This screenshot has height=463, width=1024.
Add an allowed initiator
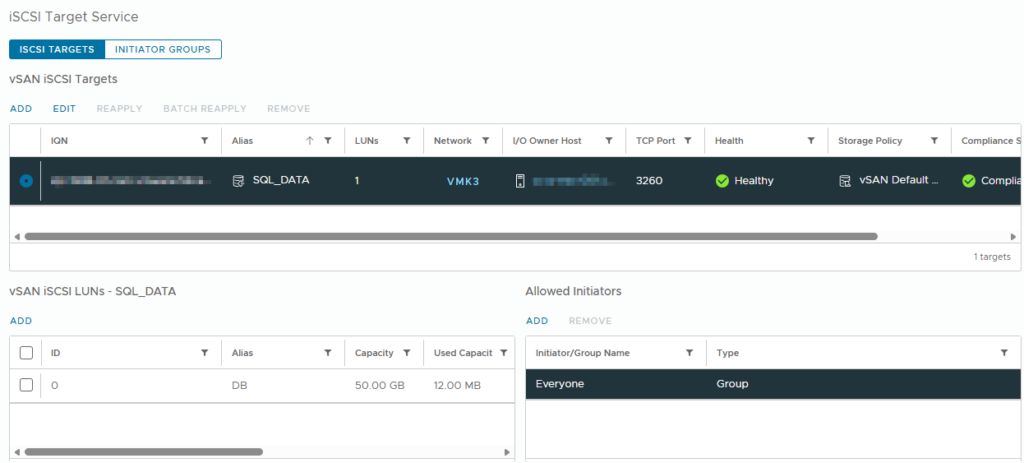coord(537,321)
